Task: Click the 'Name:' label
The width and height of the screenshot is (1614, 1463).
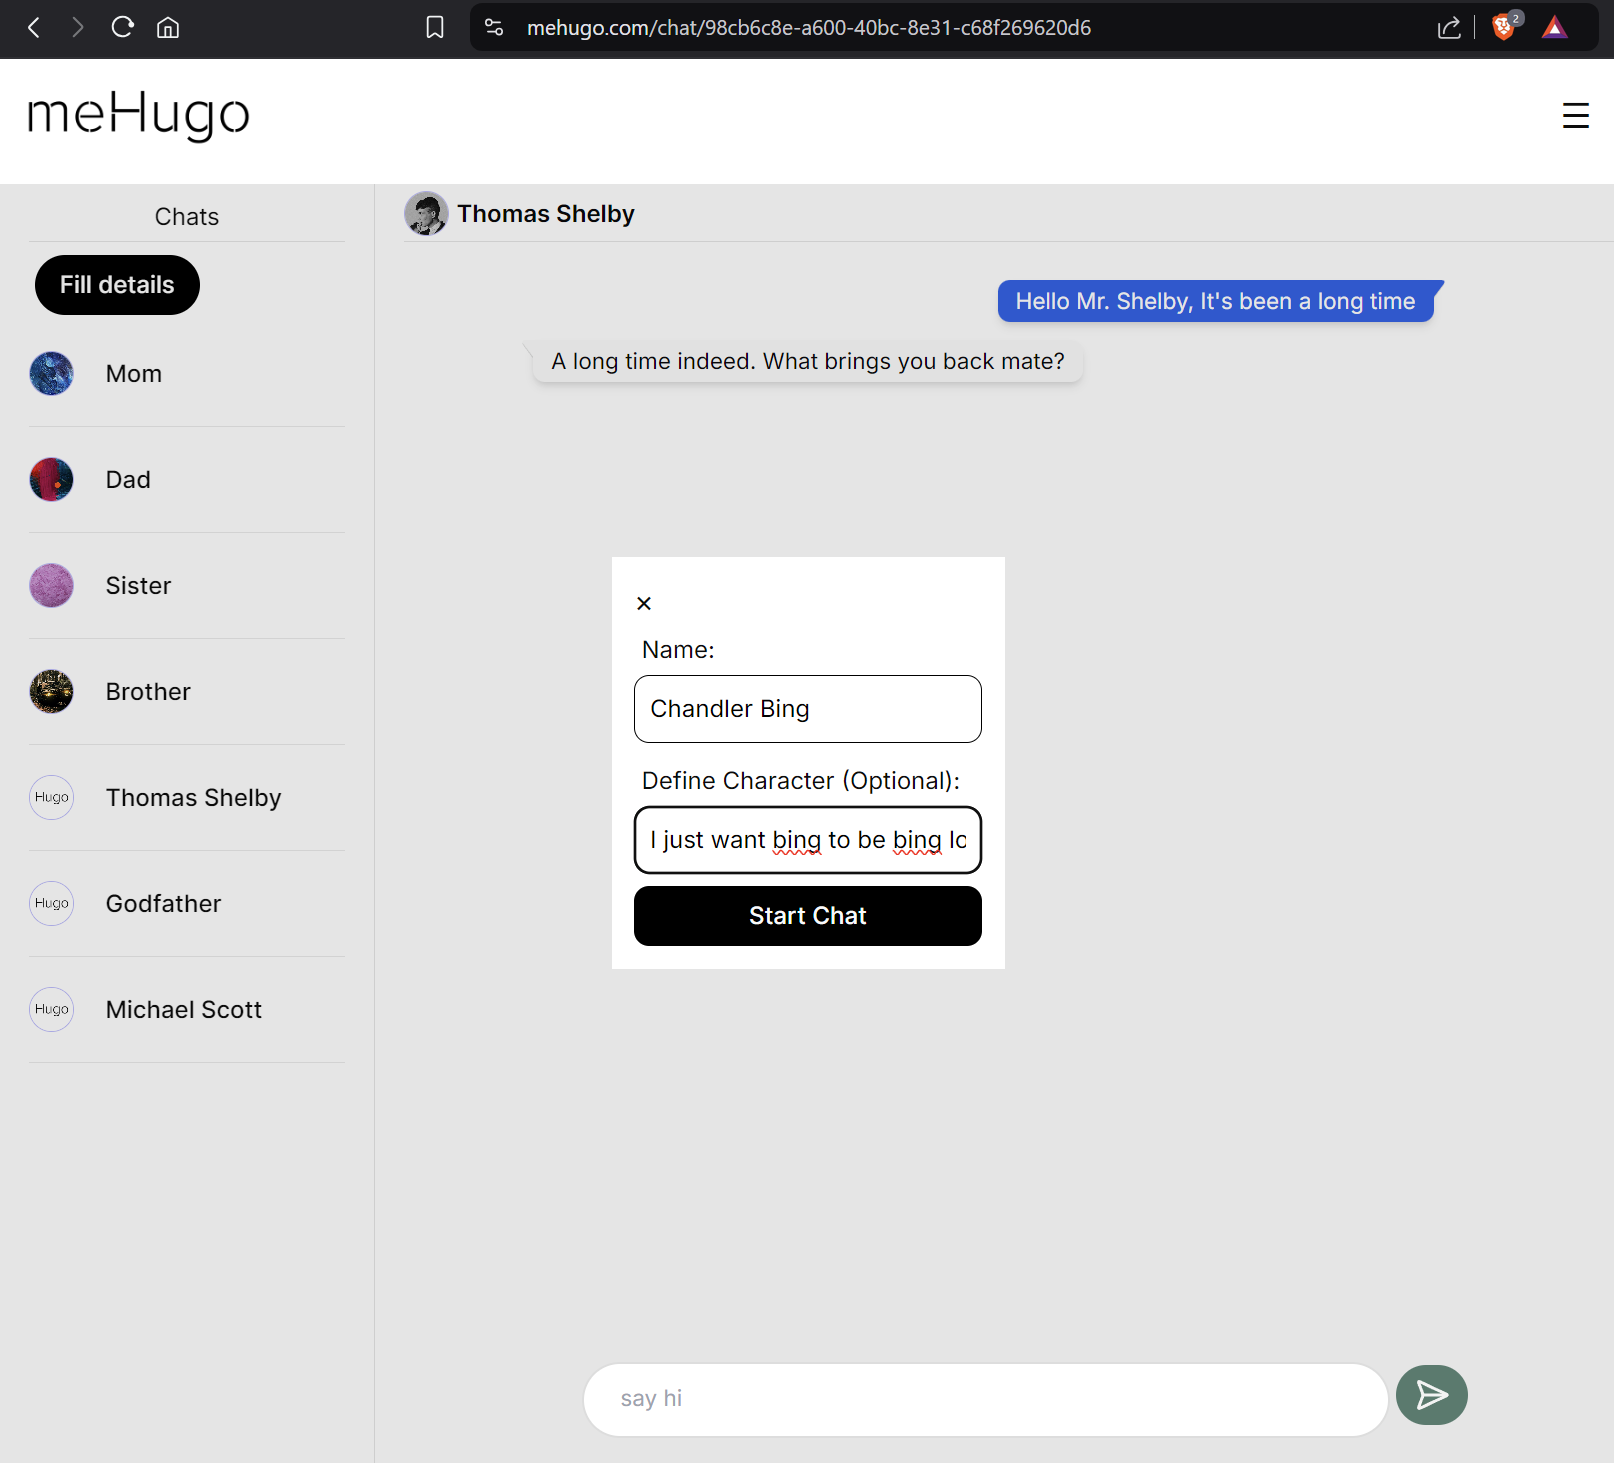Action: tap(678, 650)
